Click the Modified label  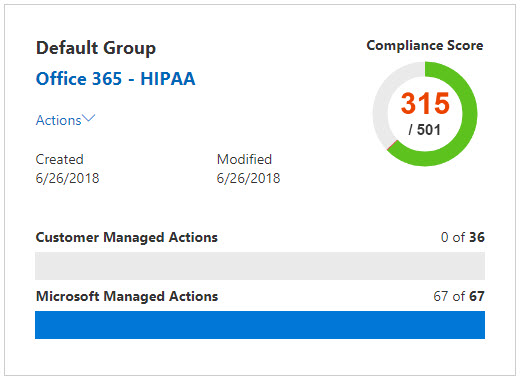(244, 159)
